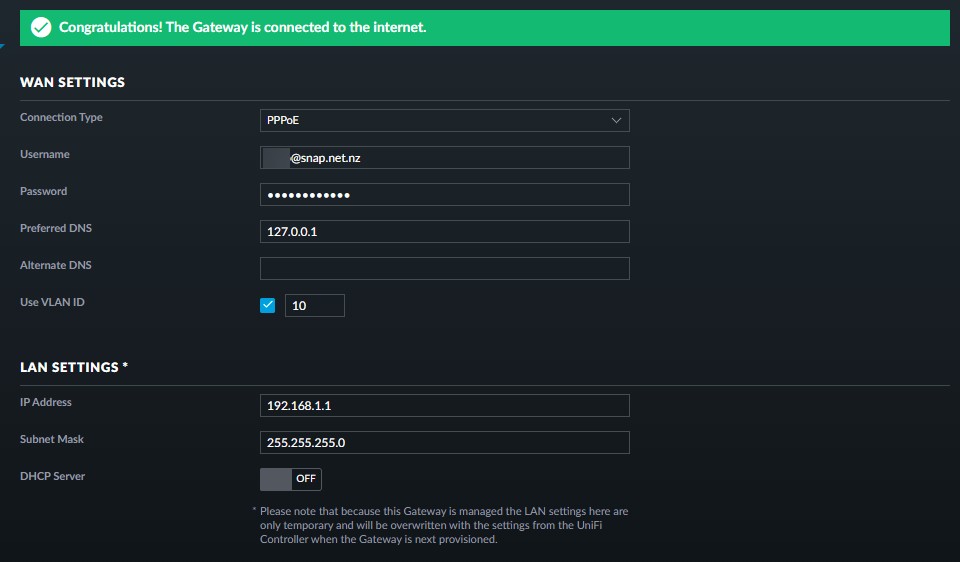
Task: Click the Congratulations connected banner message
Action: click(x=243, y=28)
